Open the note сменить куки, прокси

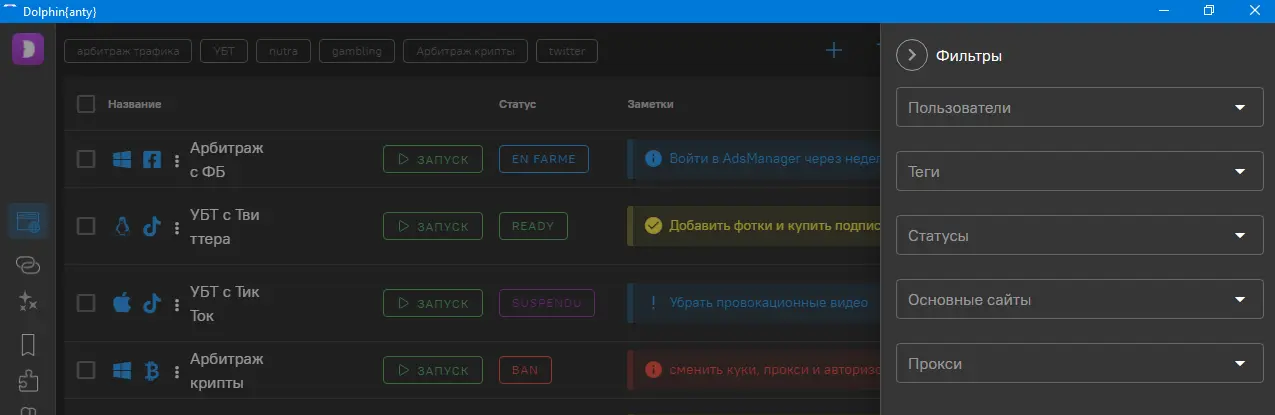(754, 370)
